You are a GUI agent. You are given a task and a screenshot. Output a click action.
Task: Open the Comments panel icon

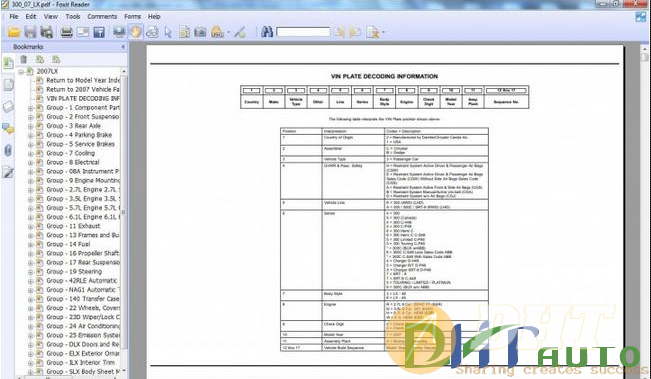tap(8, 129)
